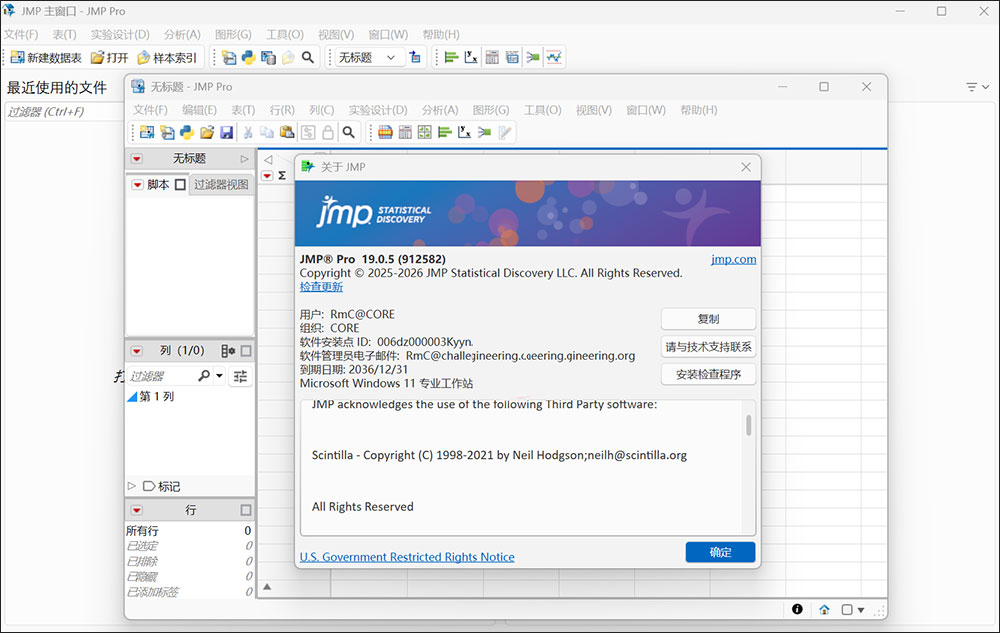The height and width of the screenshot is (633, 1000).
Task: Open 行(R) menu in 无标题 window
Action: tap(282, 110)
